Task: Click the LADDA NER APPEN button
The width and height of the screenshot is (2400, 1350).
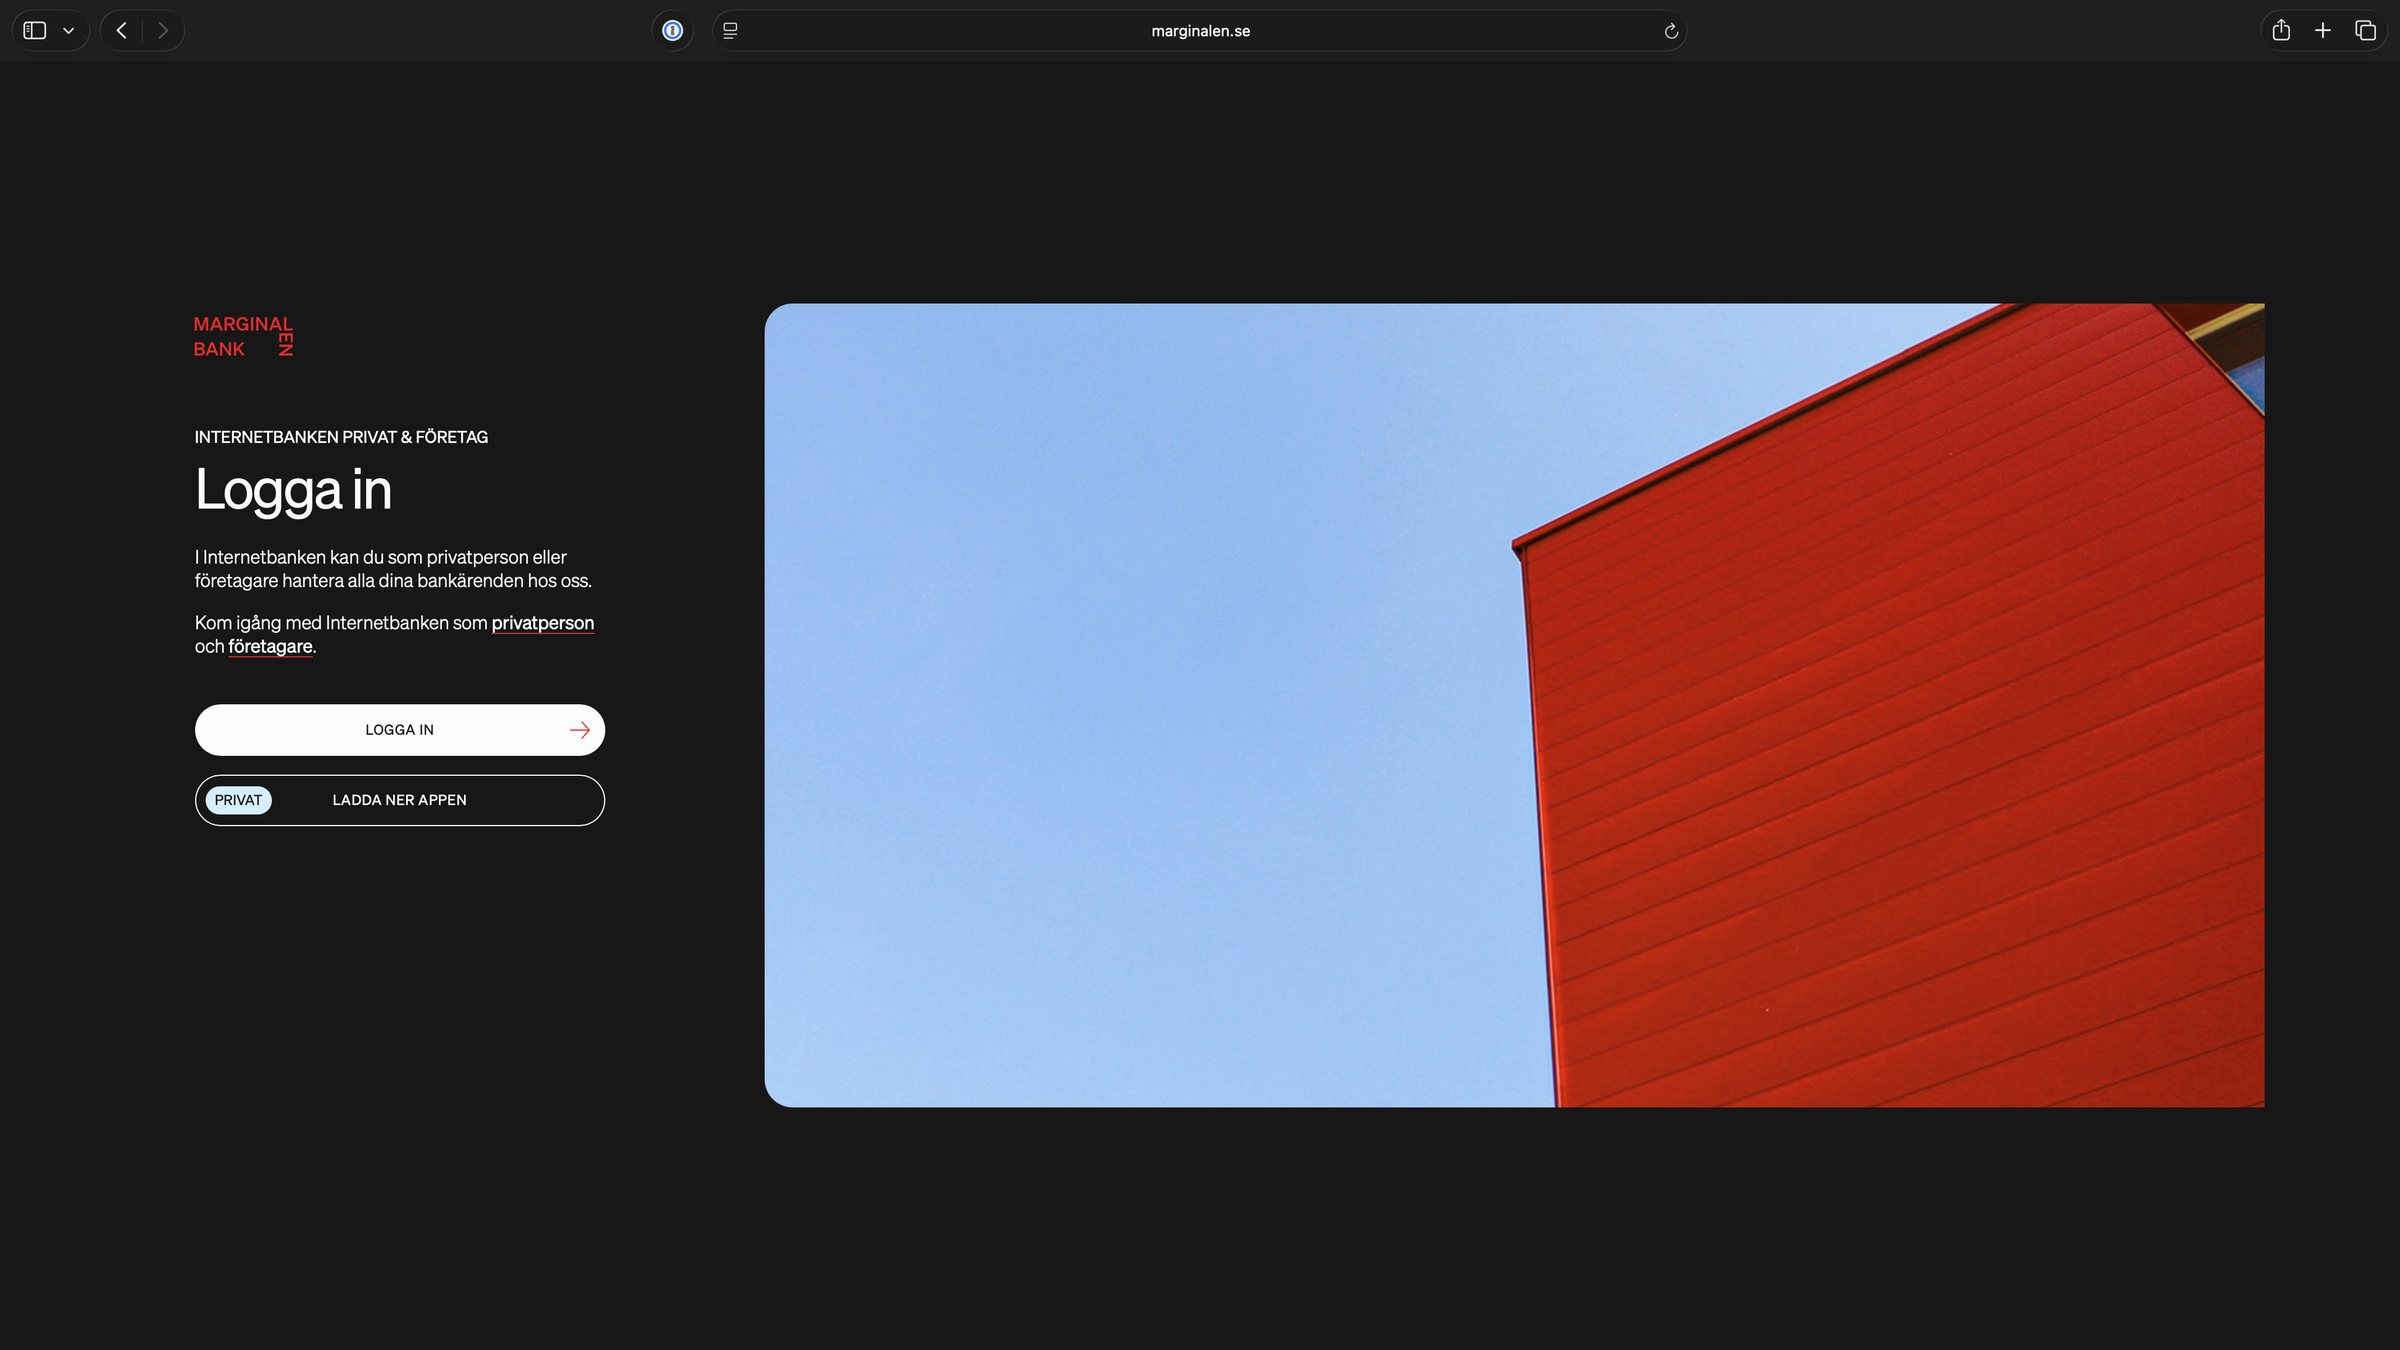Action: (x=400, y=800)
